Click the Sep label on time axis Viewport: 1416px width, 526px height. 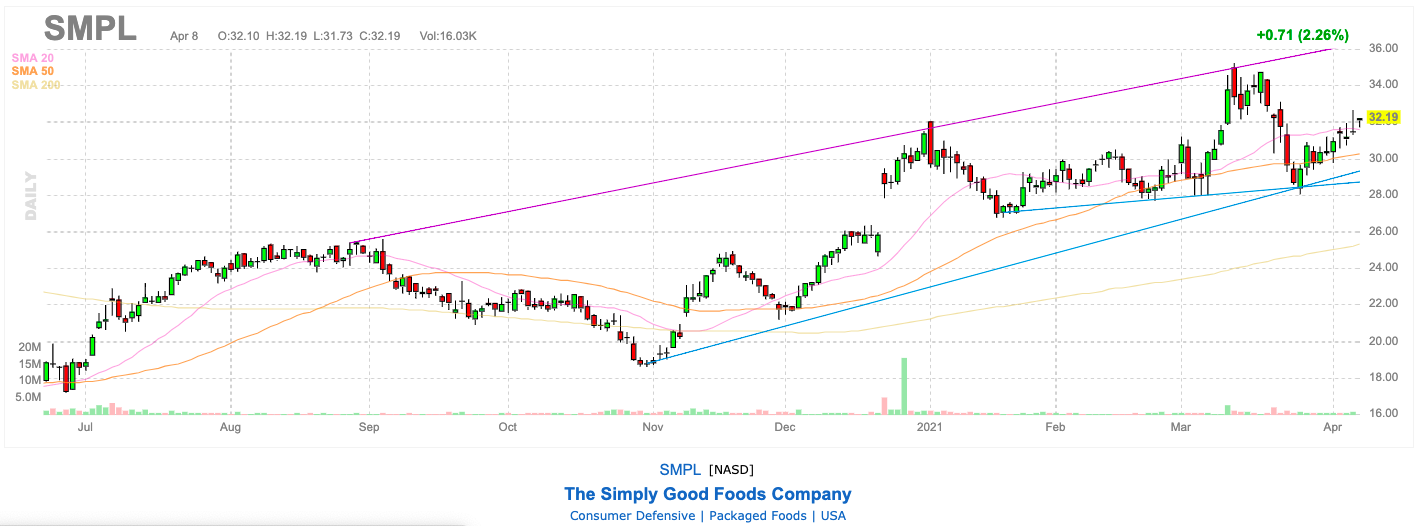click(369, 427)
